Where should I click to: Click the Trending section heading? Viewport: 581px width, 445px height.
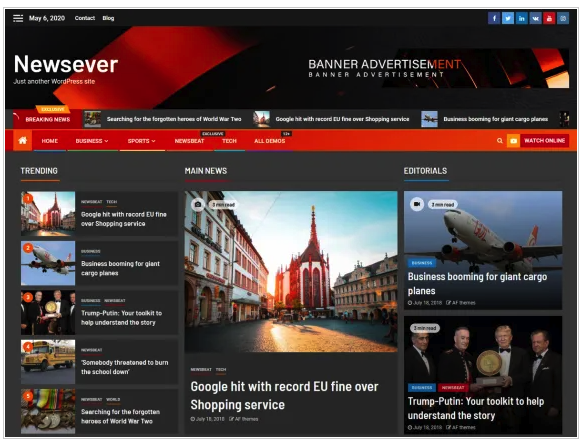(x=39, y=171)
